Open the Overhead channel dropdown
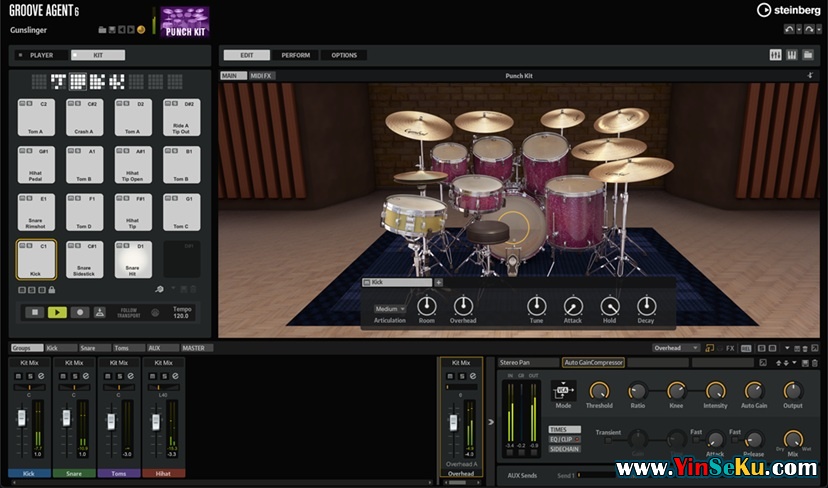This screenshot has width=828, height=488. [675, 348]
